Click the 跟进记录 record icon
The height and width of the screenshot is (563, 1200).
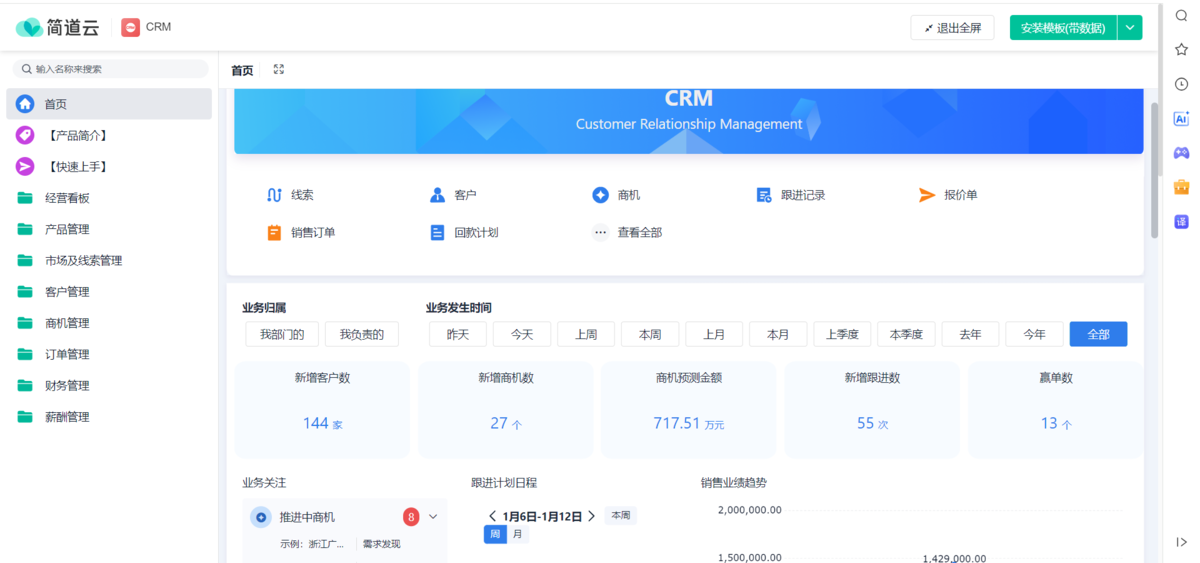click(764, 195)
